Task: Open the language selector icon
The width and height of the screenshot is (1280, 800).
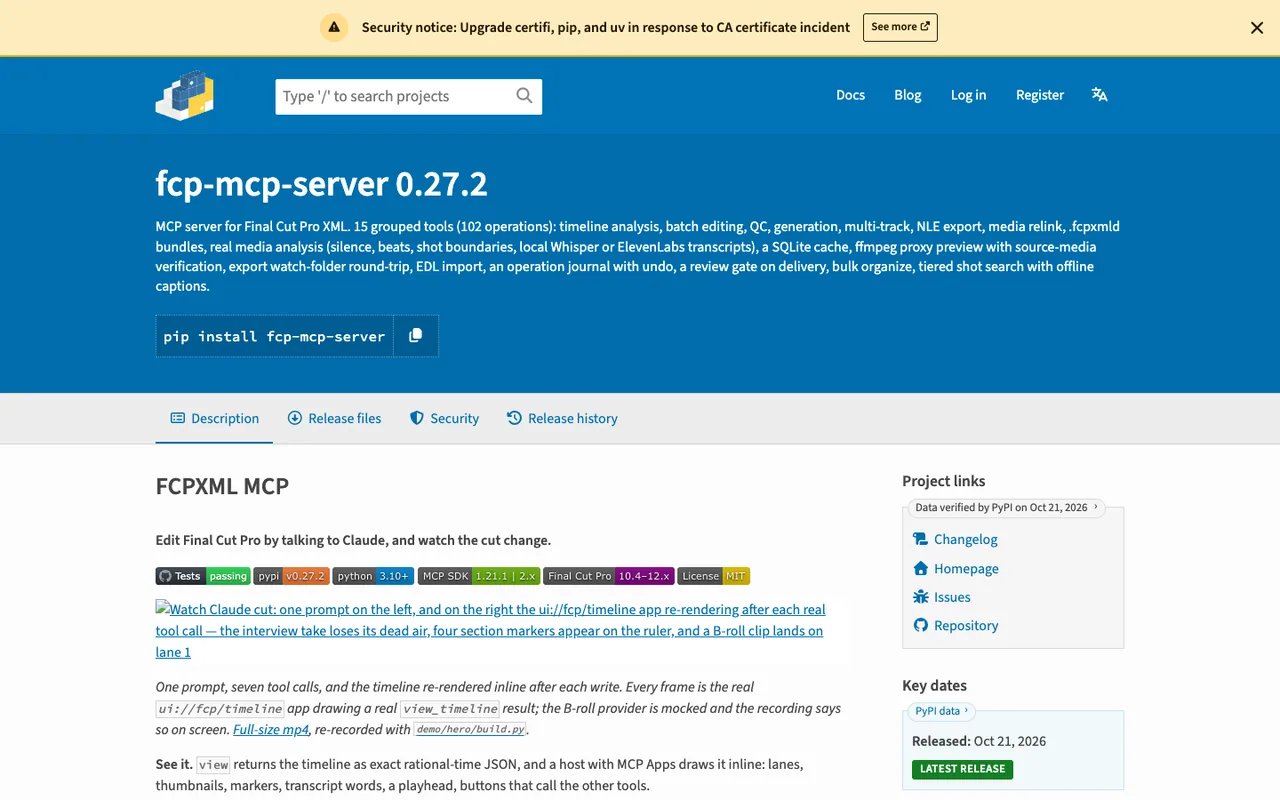Action: (1100, 95)
